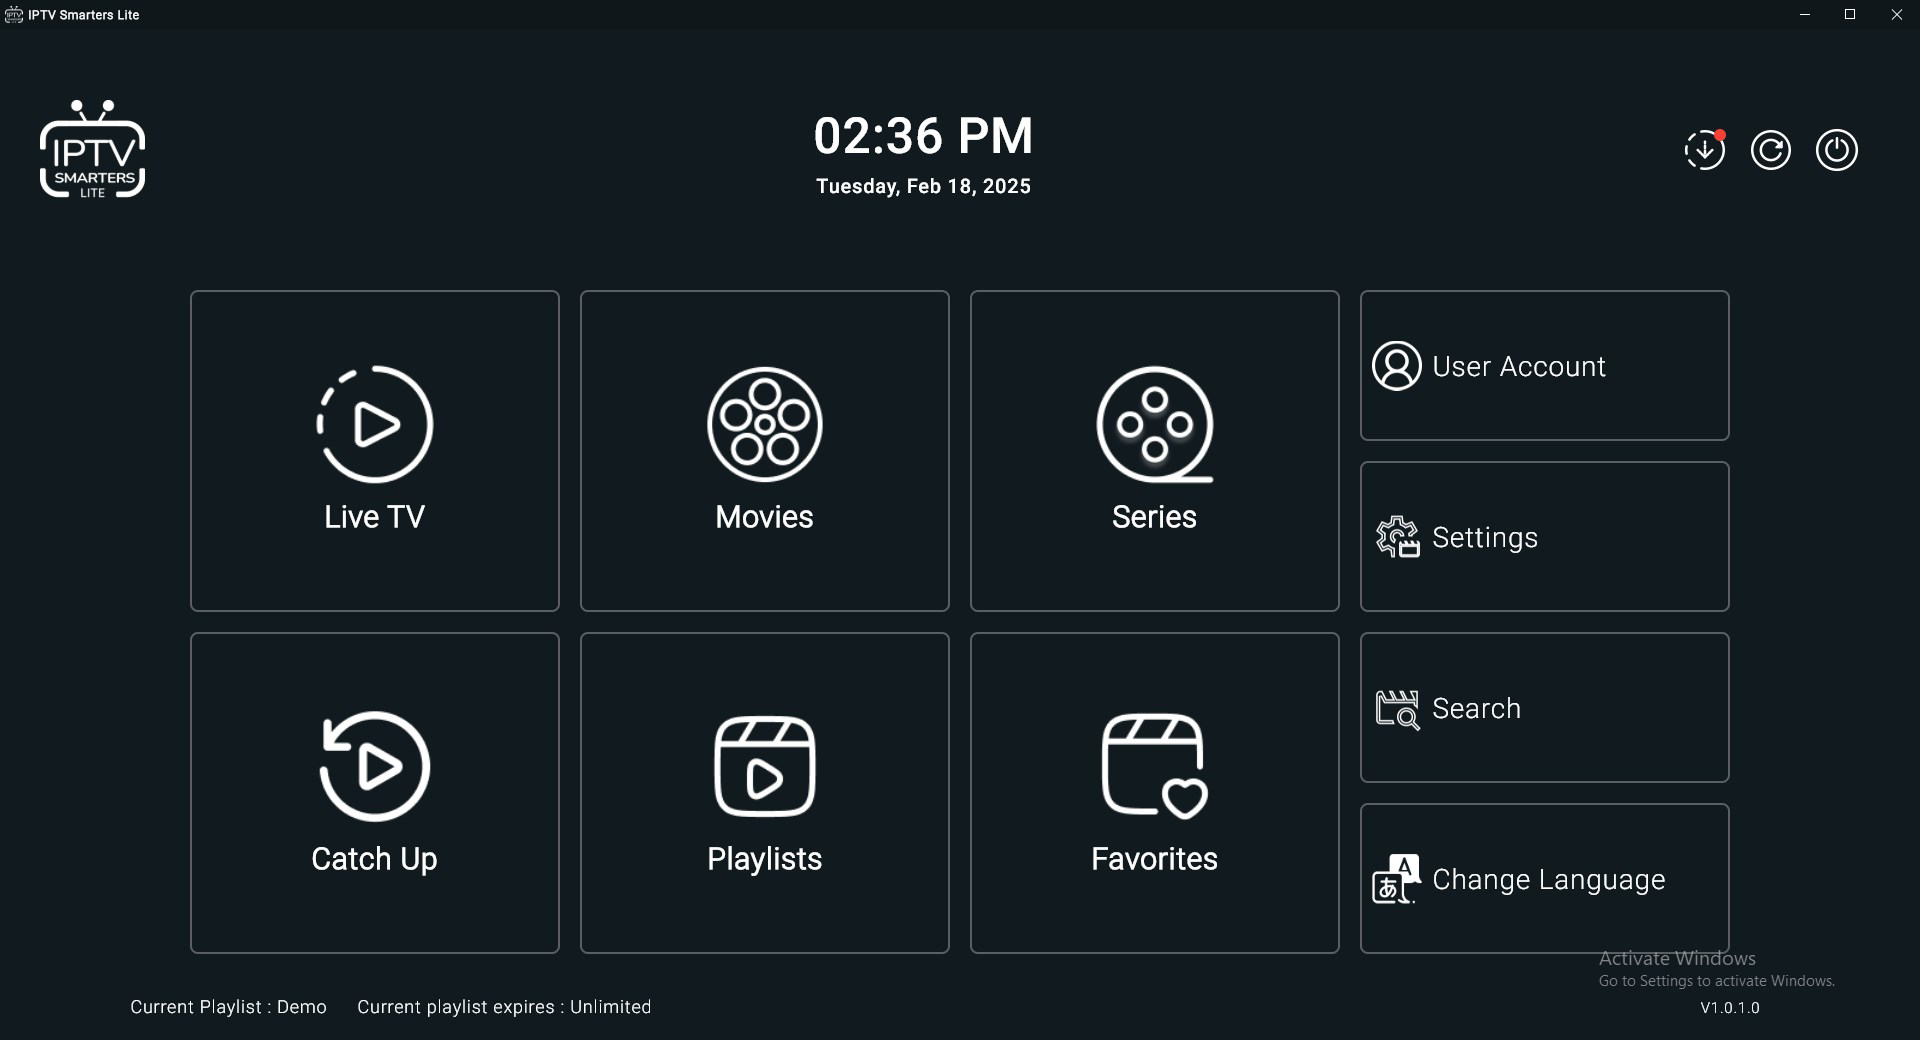Open the Settings menu
Image resolution: width=1920 pixels, height=1040 pixels.
1543,537
